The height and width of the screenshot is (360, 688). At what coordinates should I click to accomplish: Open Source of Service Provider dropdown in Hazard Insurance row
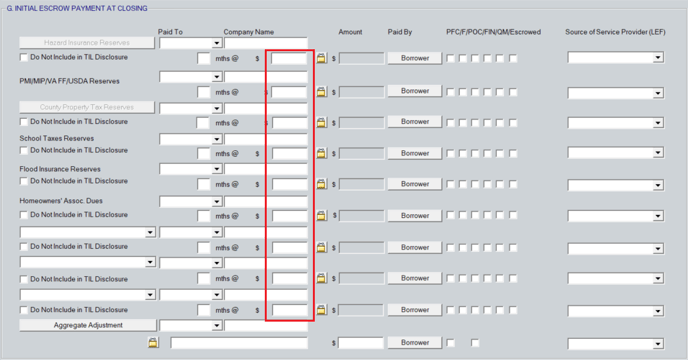point(657,58)
